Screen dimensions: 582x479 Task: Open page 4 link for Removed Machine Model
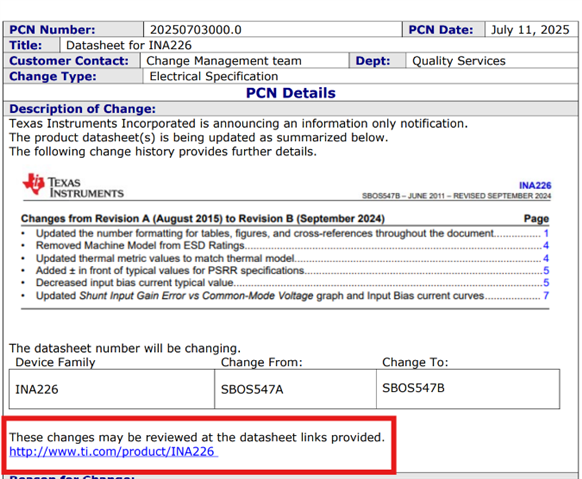(x=546, y=246)
